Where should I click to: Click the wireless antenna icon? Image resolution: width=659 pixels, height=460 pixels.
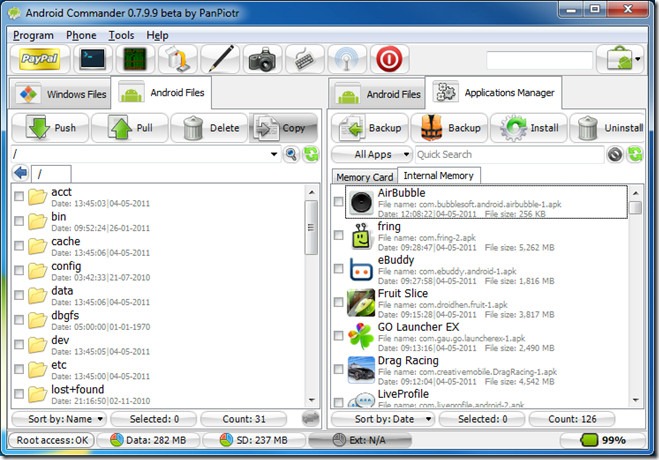(347, 59)
